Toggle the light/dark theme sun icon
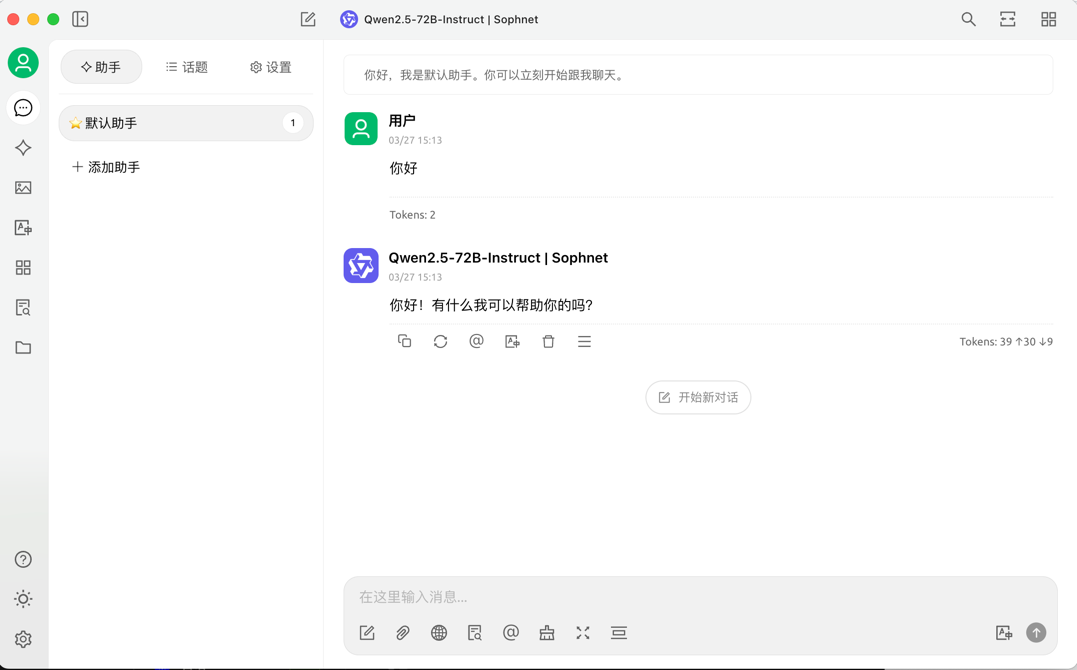 click(23, 599)
